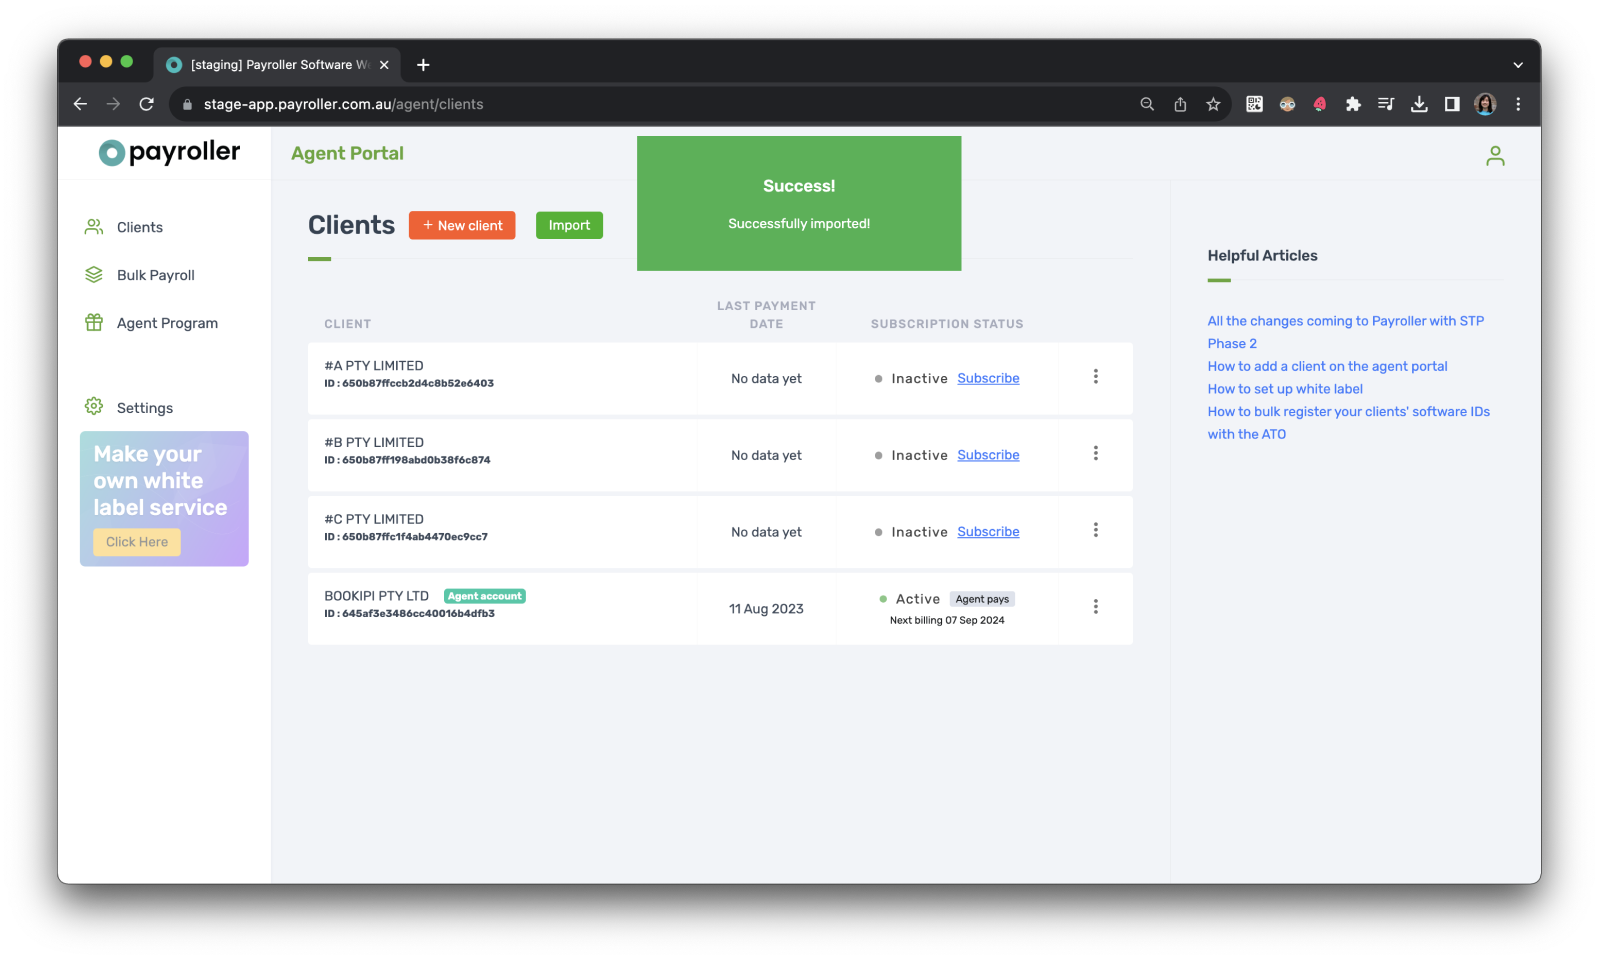The height and width of the screenshot is (960, 1599).
Task: Expand the tab search chevron
Action: pos(1518,65)
